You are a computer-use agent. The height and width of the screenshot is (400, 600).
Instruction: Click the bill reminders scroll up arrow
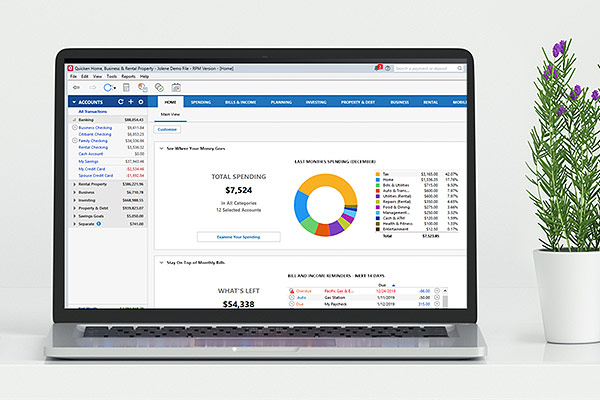(x=445, y=291)
